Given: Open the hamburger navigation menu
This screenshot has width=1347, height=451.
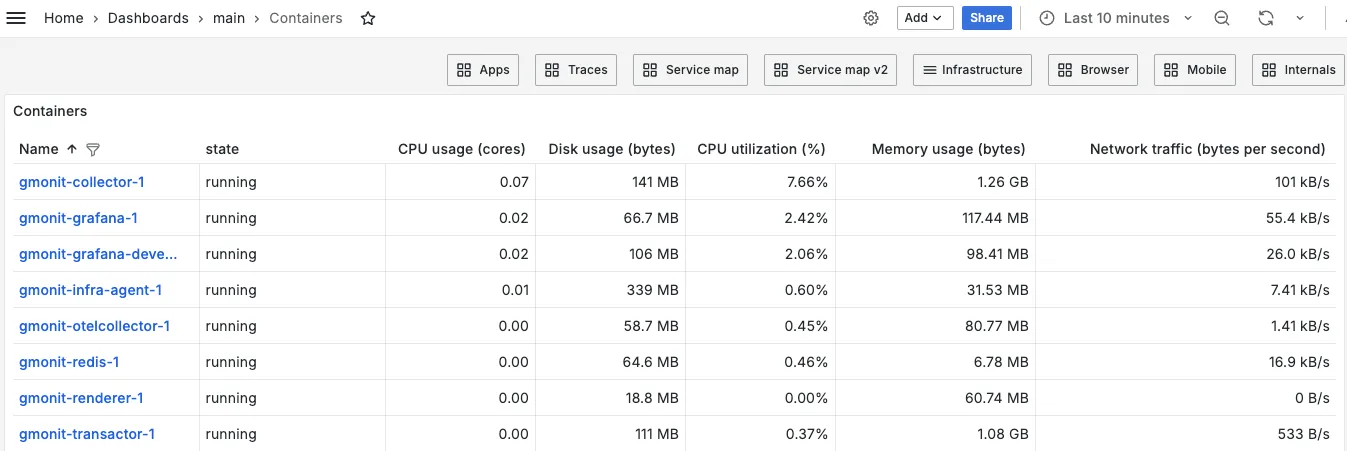Looking at the screenshot, I should click(x=16, y=18).
